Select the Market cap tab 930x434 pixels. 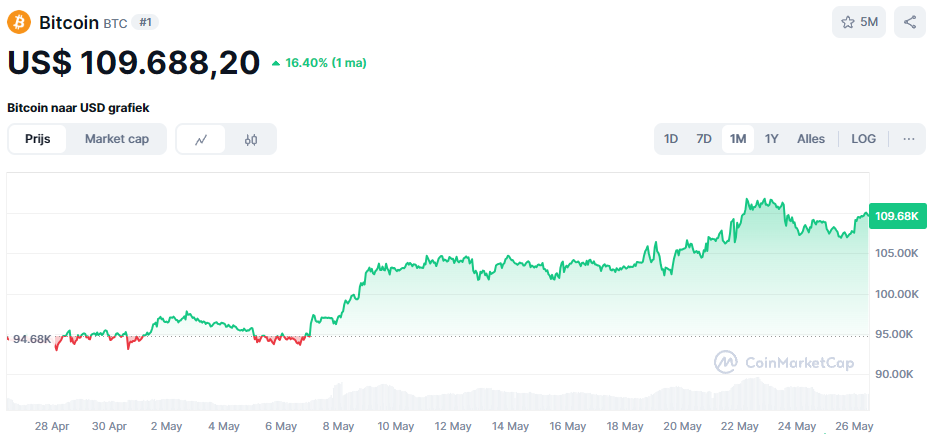117,139
